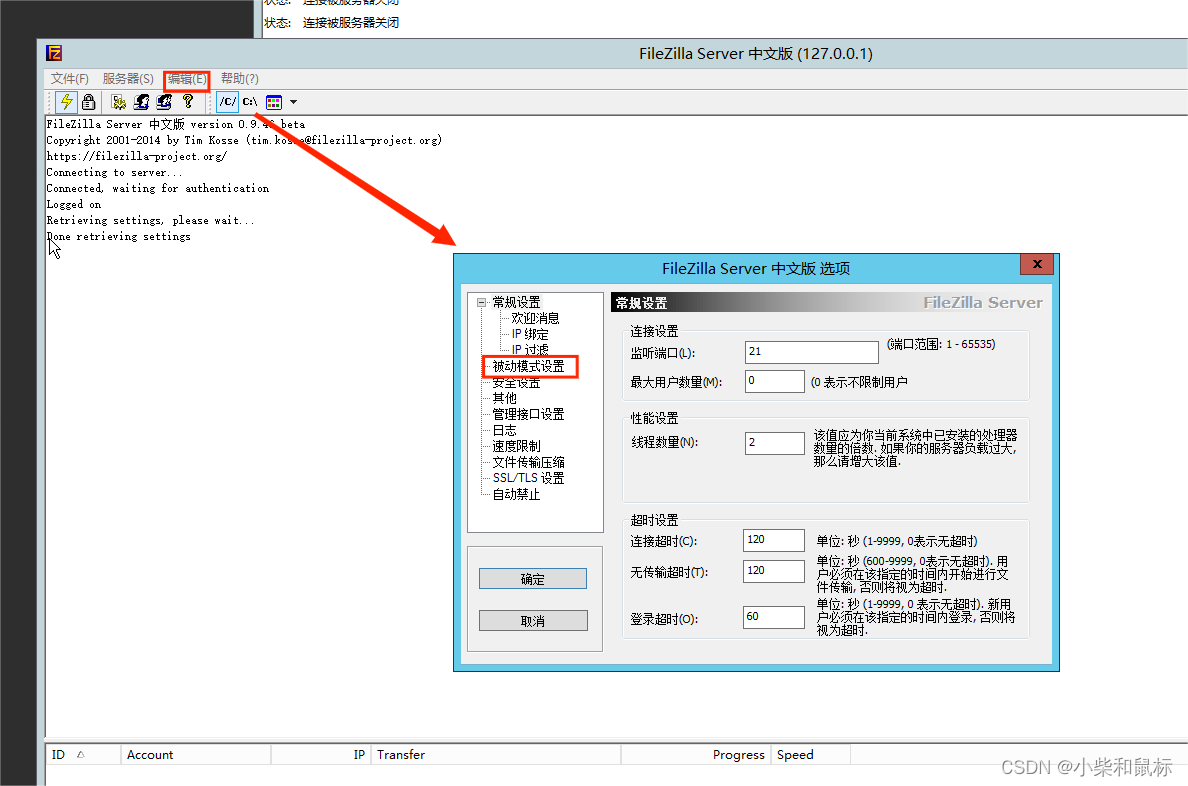
Task: Click the padlock lock server icon
Action: [x=89, y=102]
